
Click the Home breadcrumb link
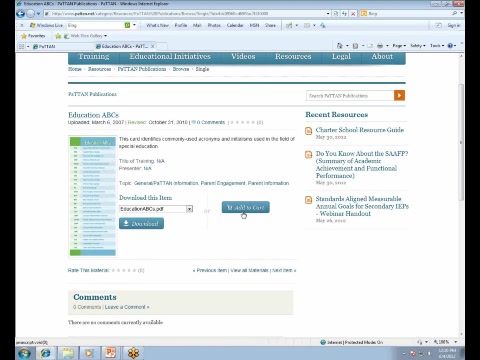75,69
